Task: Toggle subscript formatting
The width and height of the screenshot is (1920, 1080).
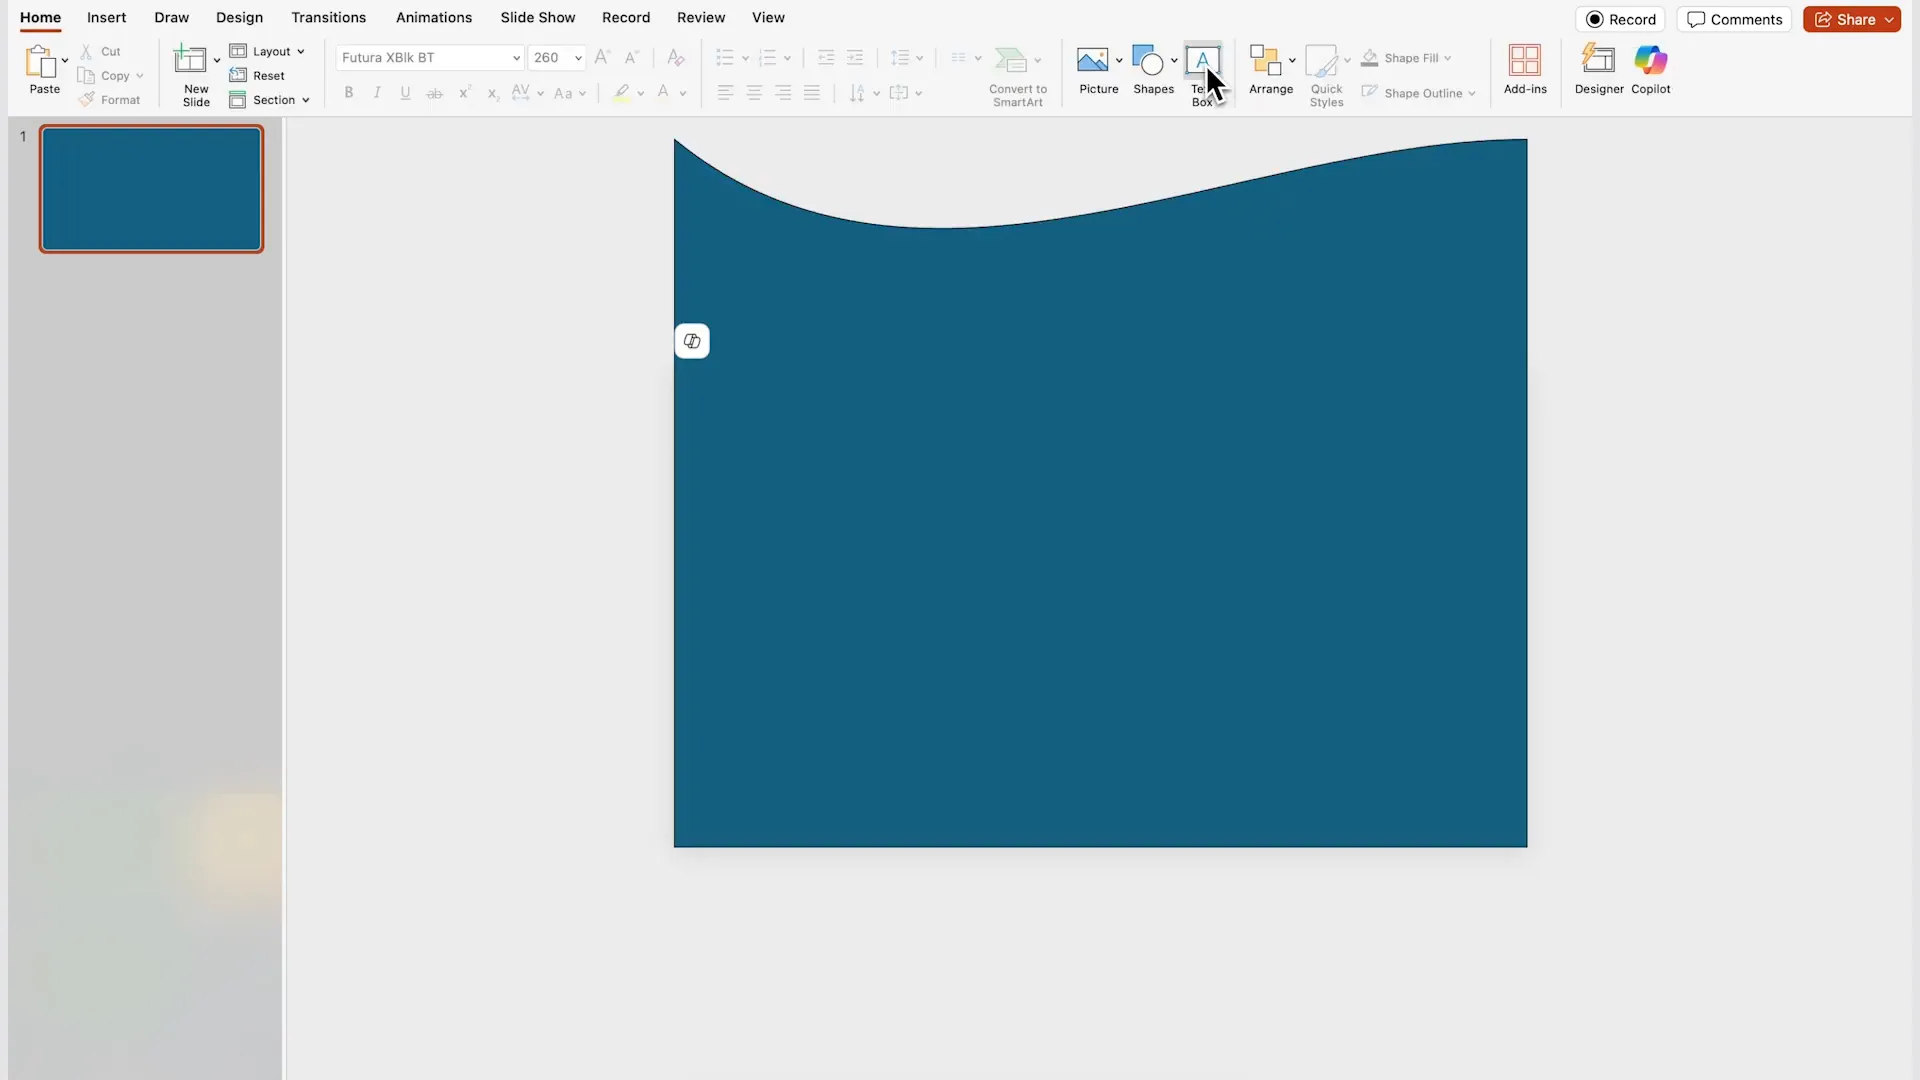Action: click(492, 93)
